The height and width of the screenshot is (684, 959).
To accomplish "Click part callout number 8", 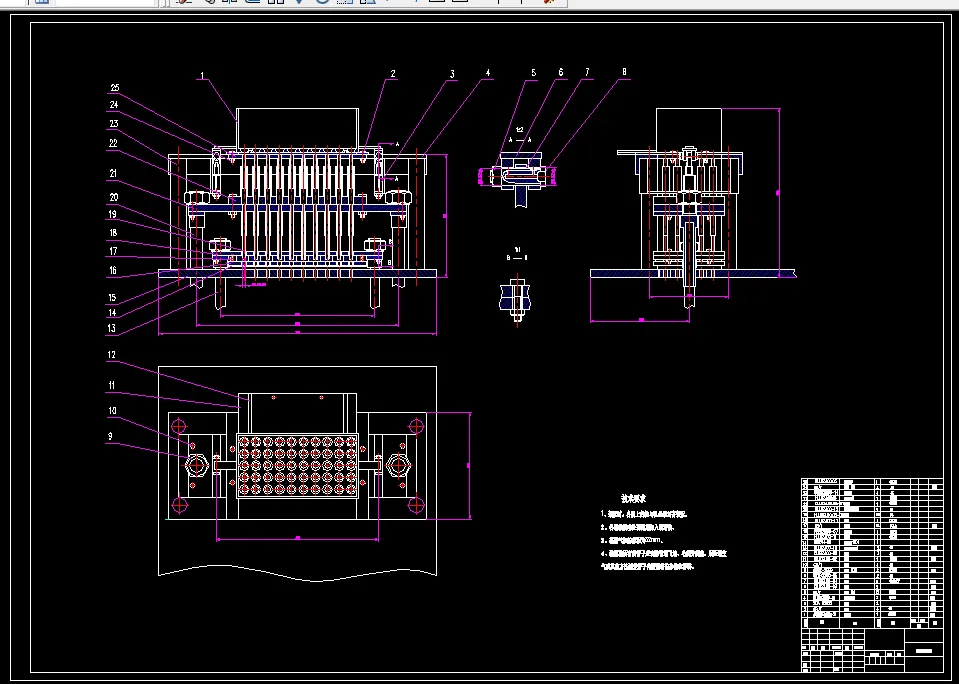I will [x=624, y=72].
